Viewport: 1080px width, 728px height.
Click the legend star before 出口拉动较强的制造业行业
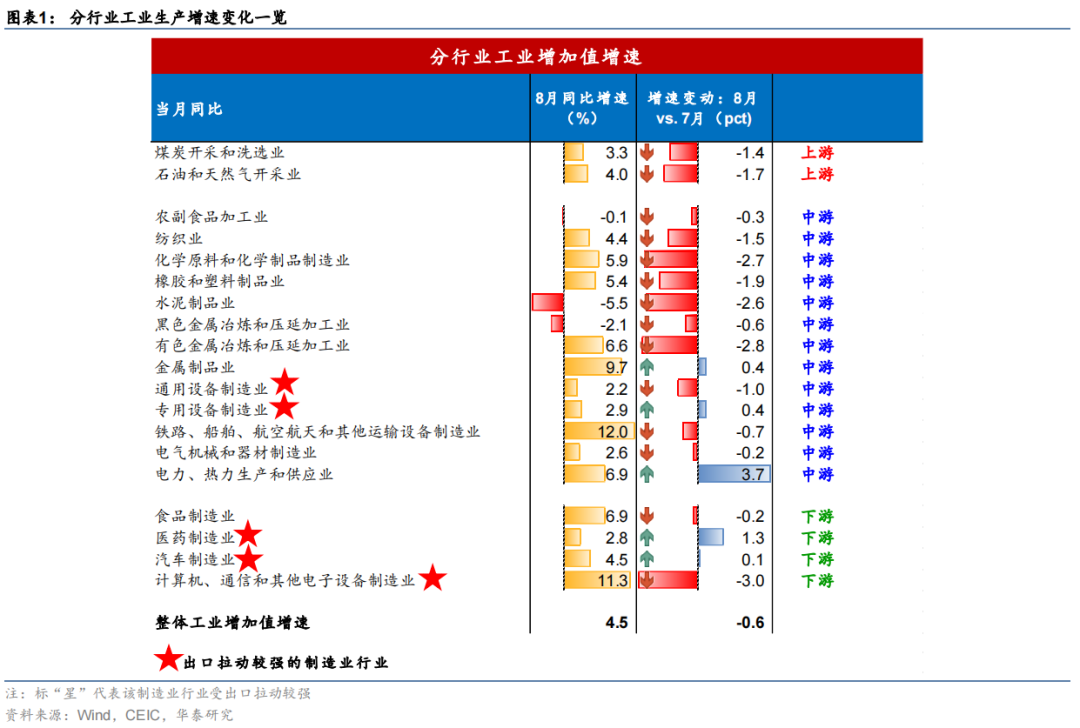167,658
